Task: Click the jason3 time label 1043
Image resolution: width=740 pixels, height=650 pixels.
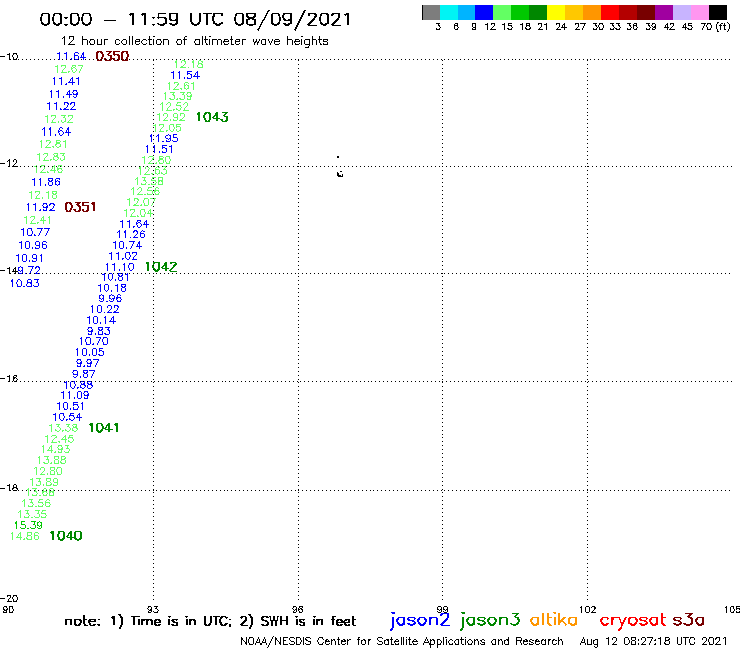Action: coord(212,117)
